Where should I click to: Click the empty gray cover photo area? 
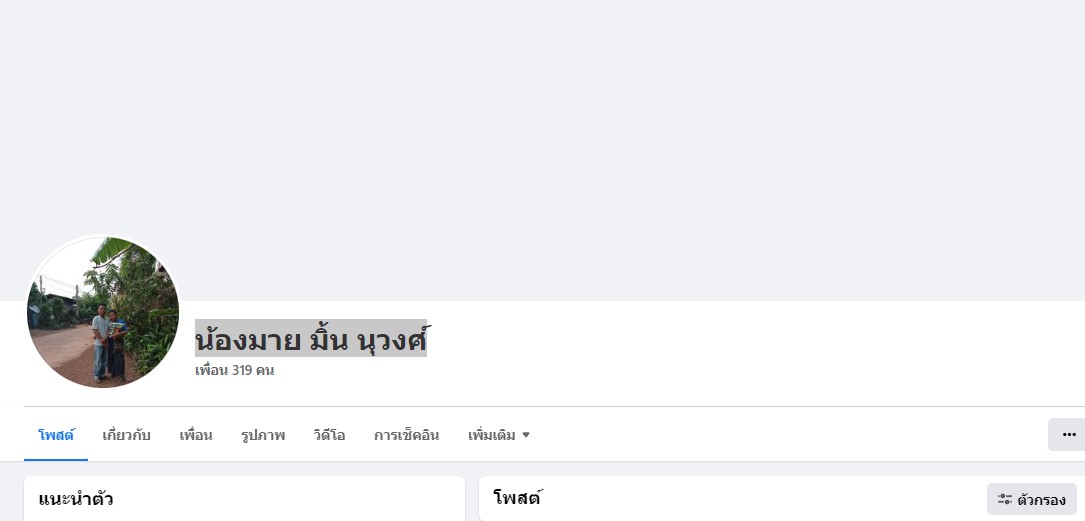tap(542, 150)
